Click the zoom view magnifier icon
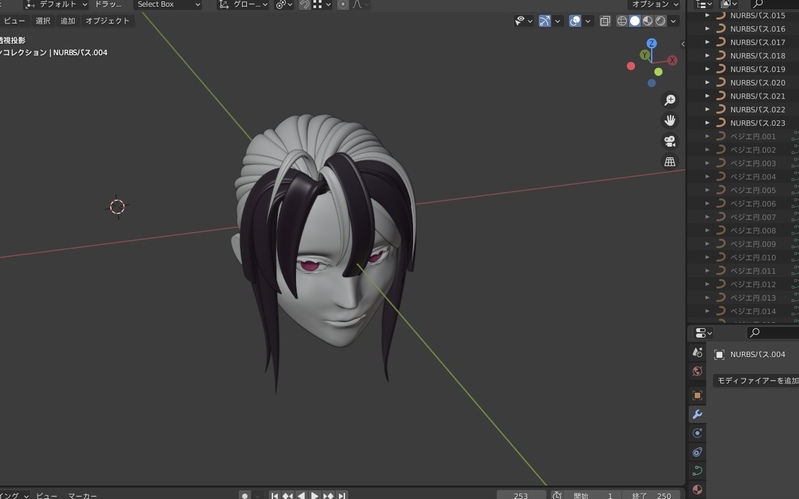The height and width of the screenshot is (499, 799). coord(670,100)
